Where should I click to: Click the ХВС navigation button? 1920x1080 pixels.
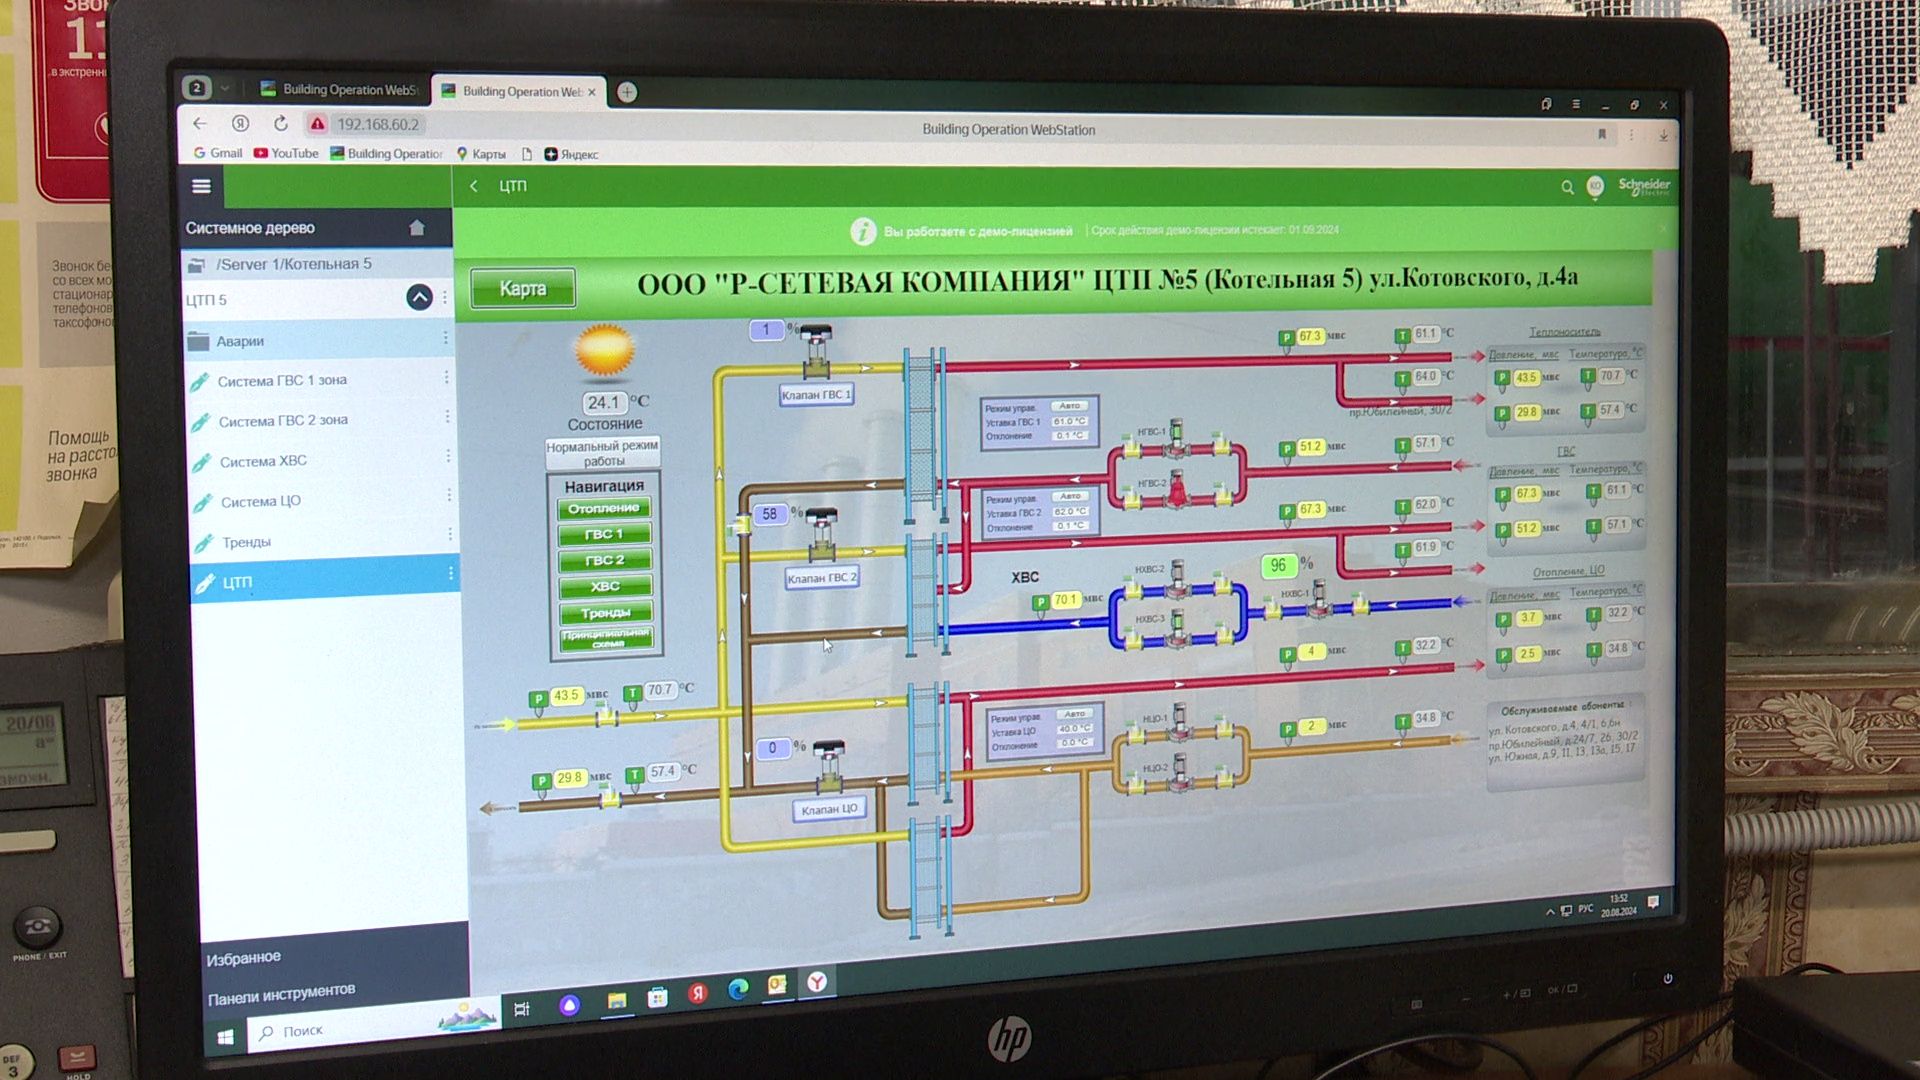[x=605, y=586]
